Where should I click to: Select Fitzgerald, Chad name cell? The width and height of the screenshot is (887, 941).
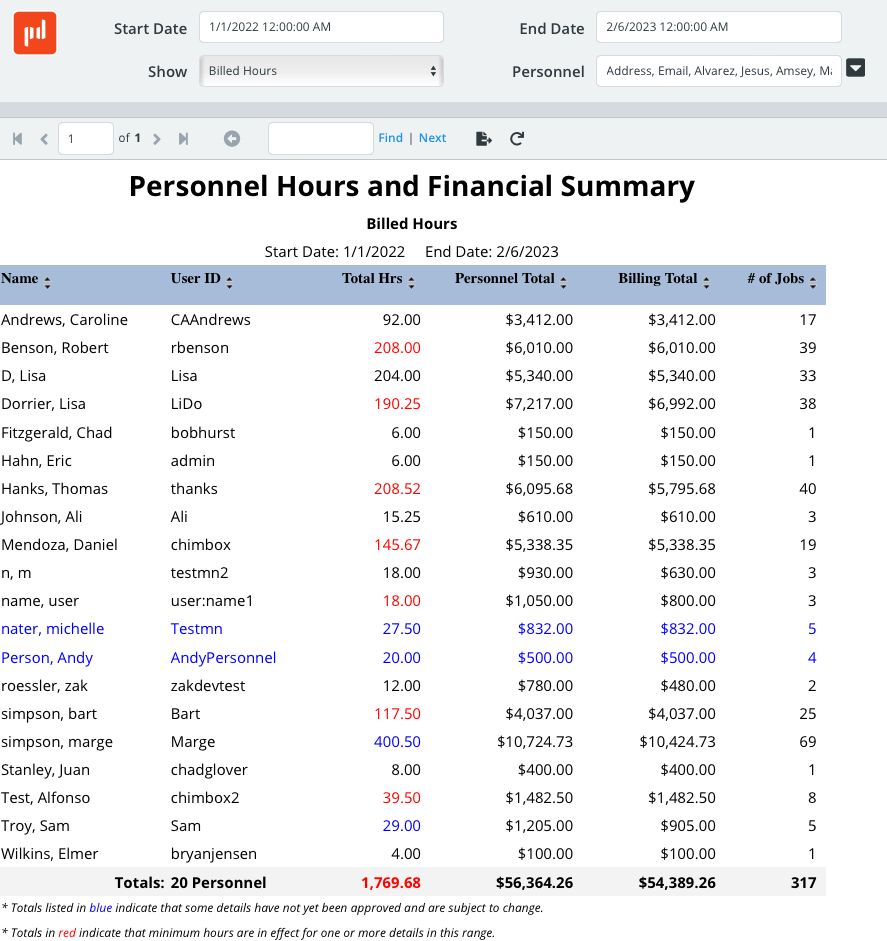click(x=56, y=433)
